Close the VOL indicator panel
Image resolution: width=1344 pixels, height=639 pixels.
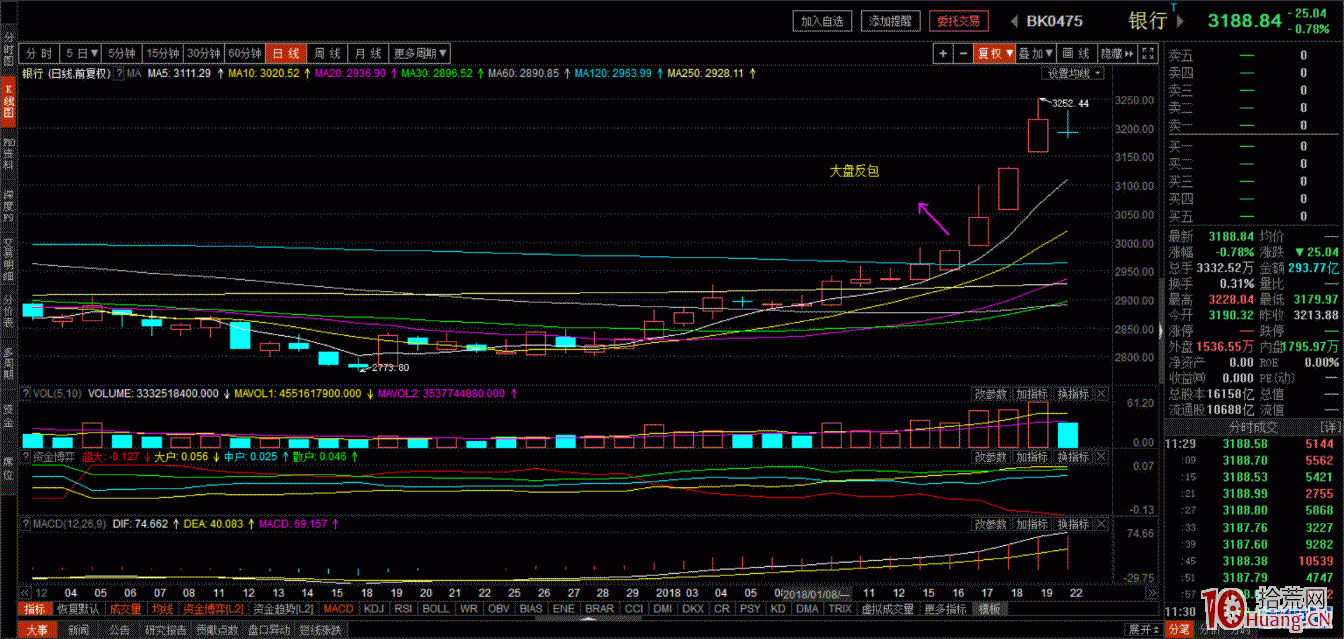[x=1101, y=394]
